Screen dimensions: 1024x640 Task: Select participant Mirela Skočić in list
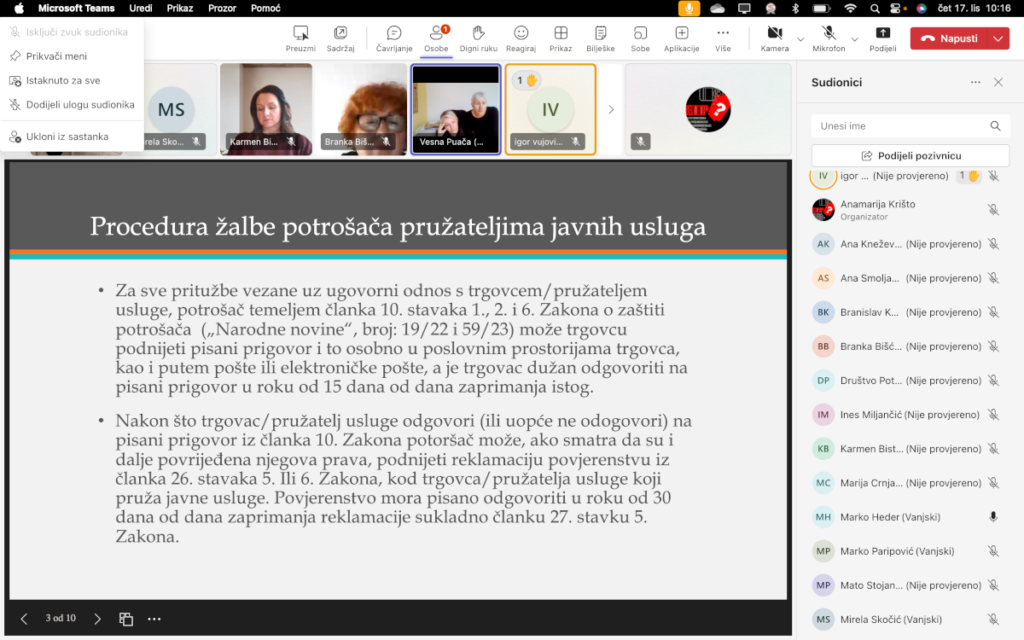click(908, 619)
